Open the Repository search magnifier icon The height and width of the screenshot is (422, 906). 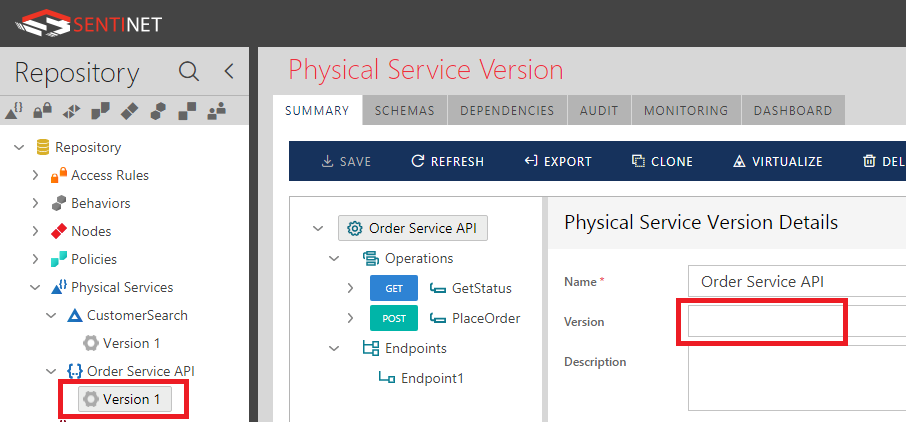[x=189, y=72]
